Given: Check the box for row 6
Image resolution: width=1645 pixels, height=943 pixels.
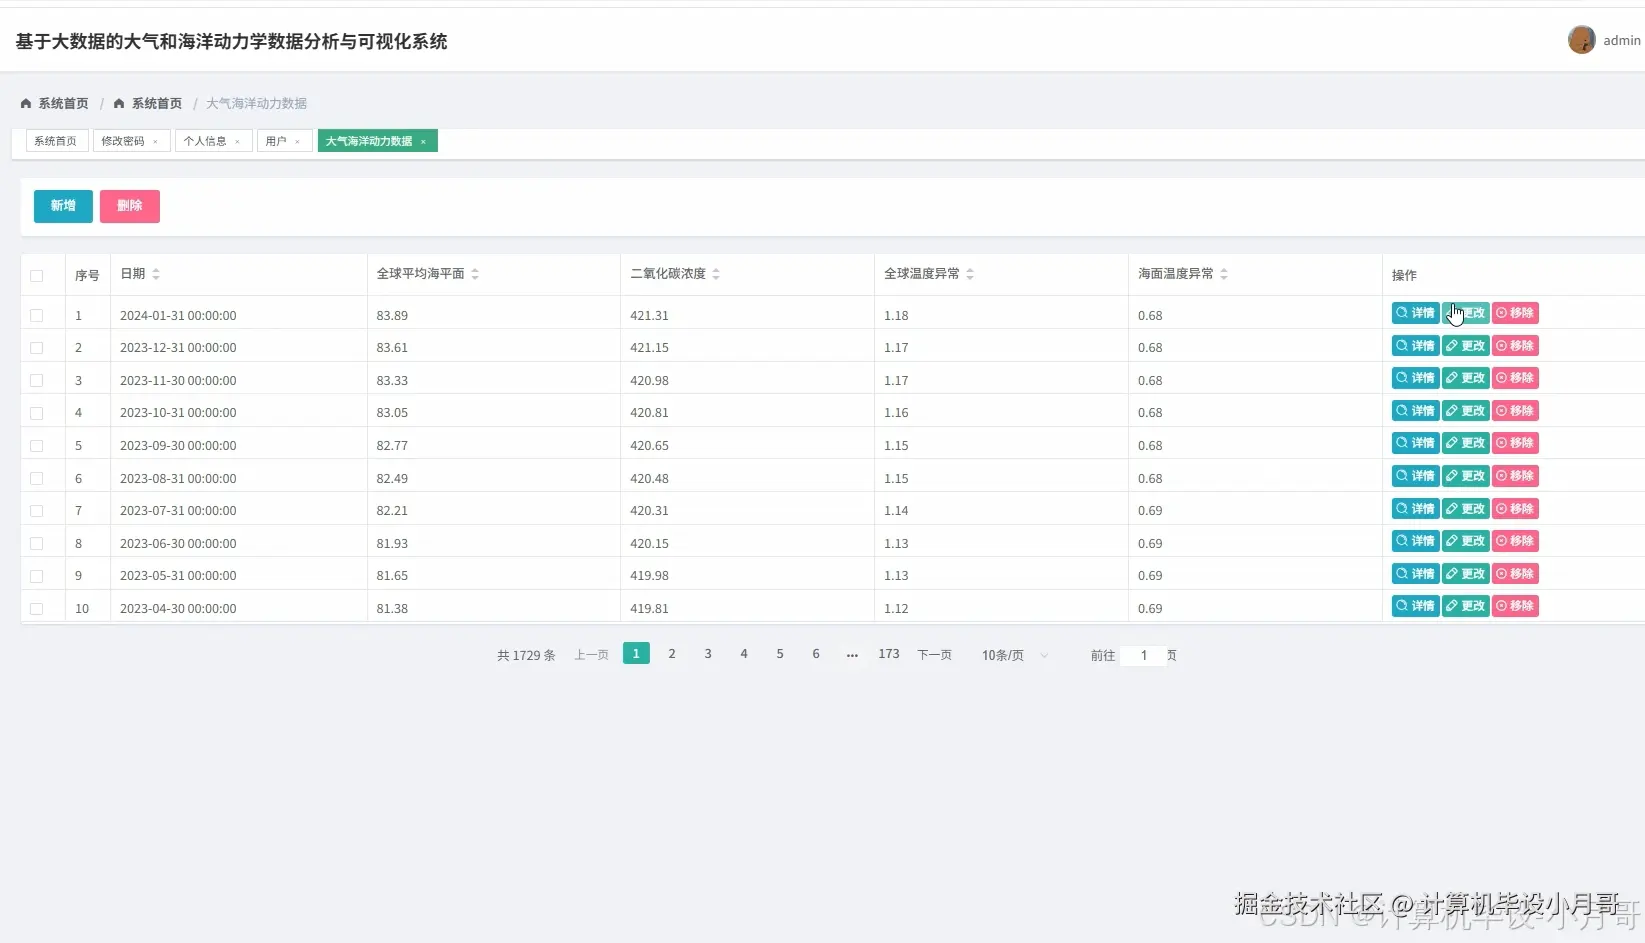Looking at the screenshot, I should tap(37, 478).
